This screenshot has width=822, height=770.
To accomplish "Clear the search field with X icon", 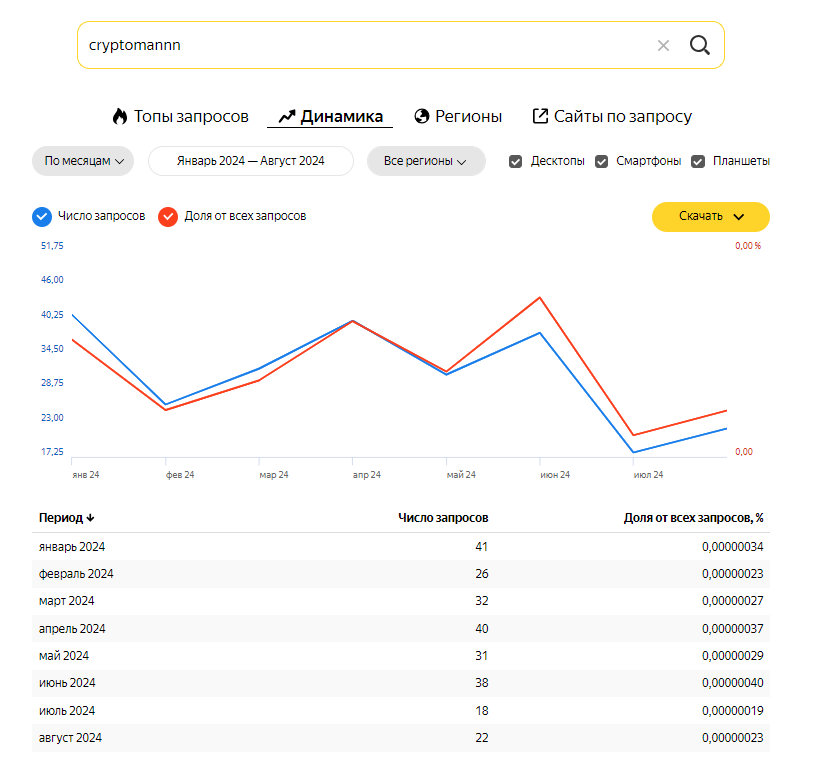I will (663, 45).
